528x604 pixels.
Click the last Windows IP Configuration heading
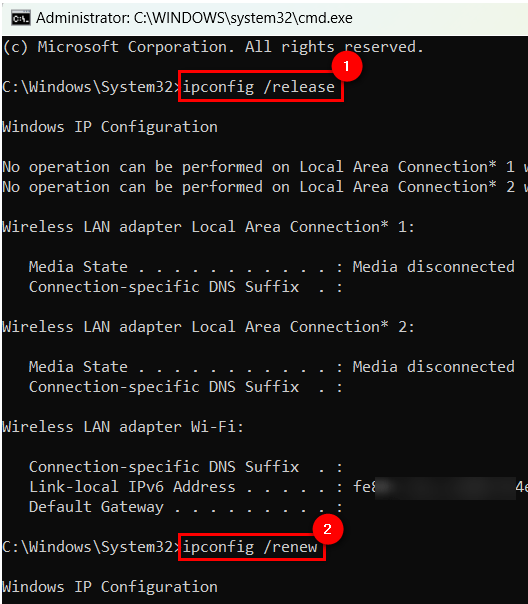coord(110,587)
